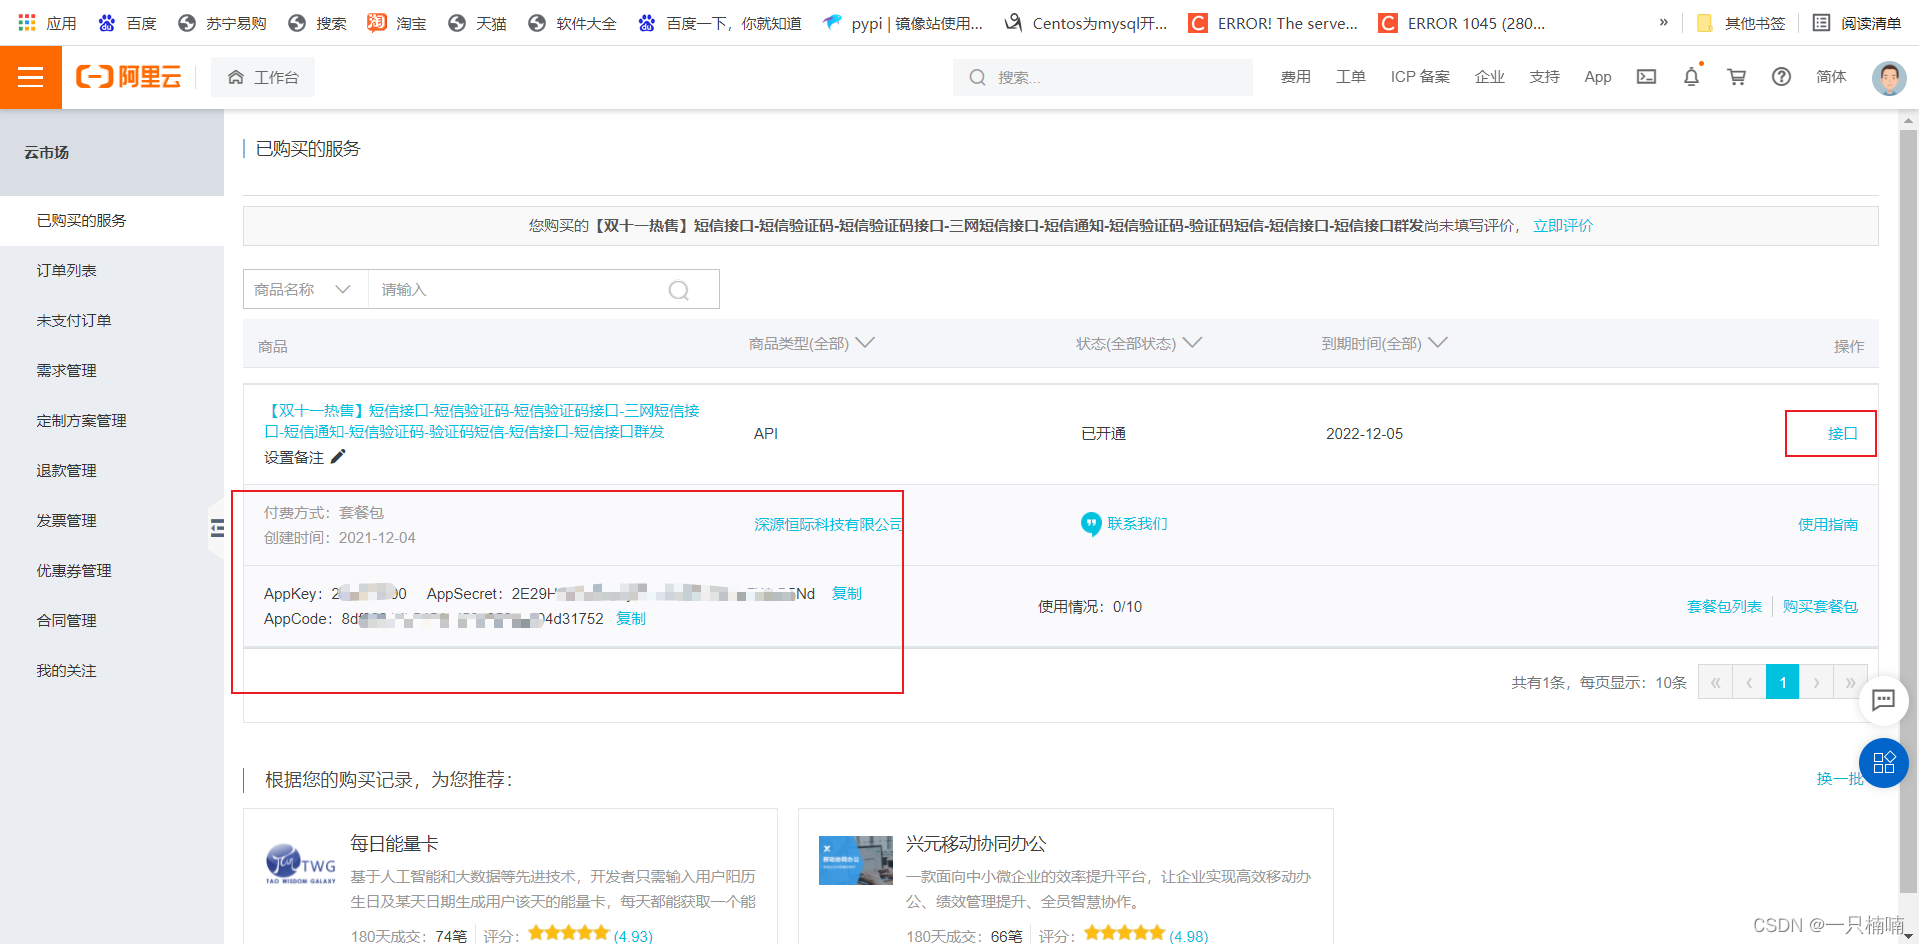Select 合同管理 in sidebar
The width and height of the screenshot is (1919, 944).
[112, 620]
